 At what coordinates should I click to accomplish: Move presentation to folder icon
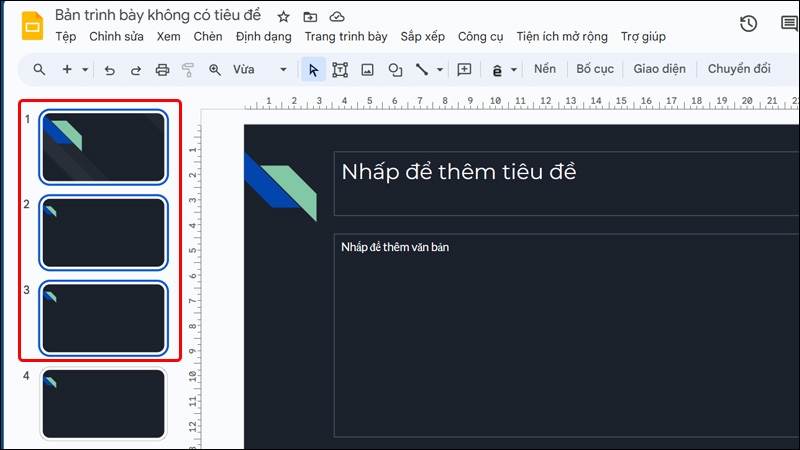pyautogui.click(x=310, y=17)
